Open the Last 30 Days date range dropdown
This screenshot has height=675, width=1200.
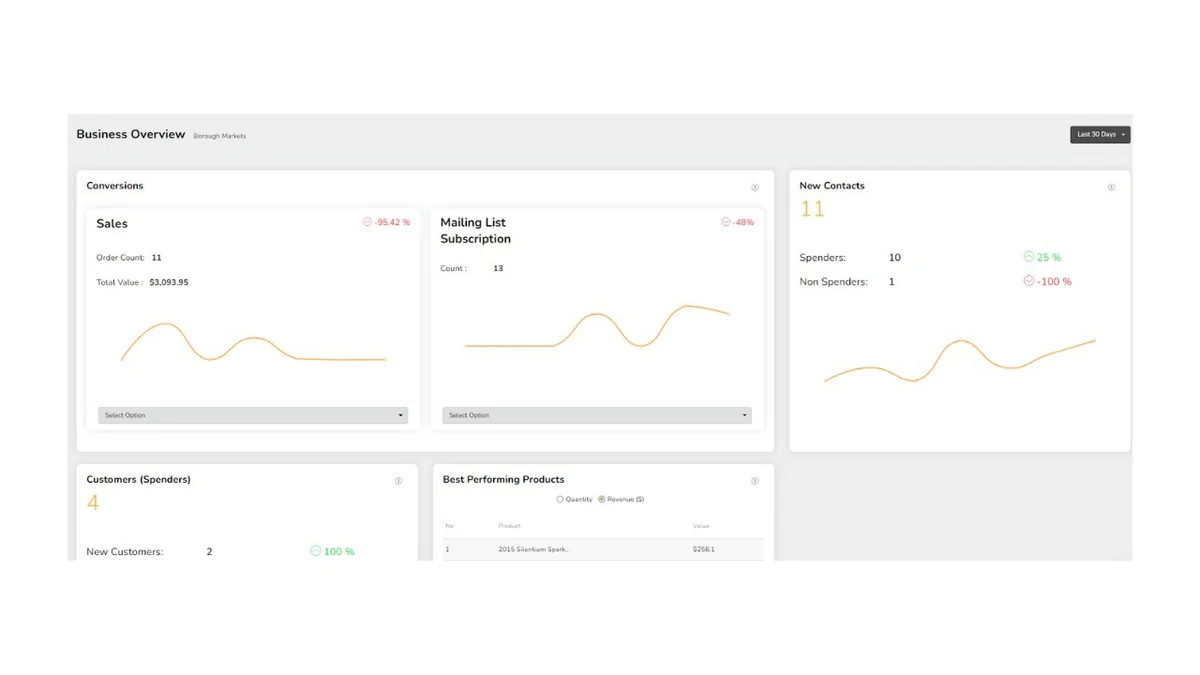1100,134
